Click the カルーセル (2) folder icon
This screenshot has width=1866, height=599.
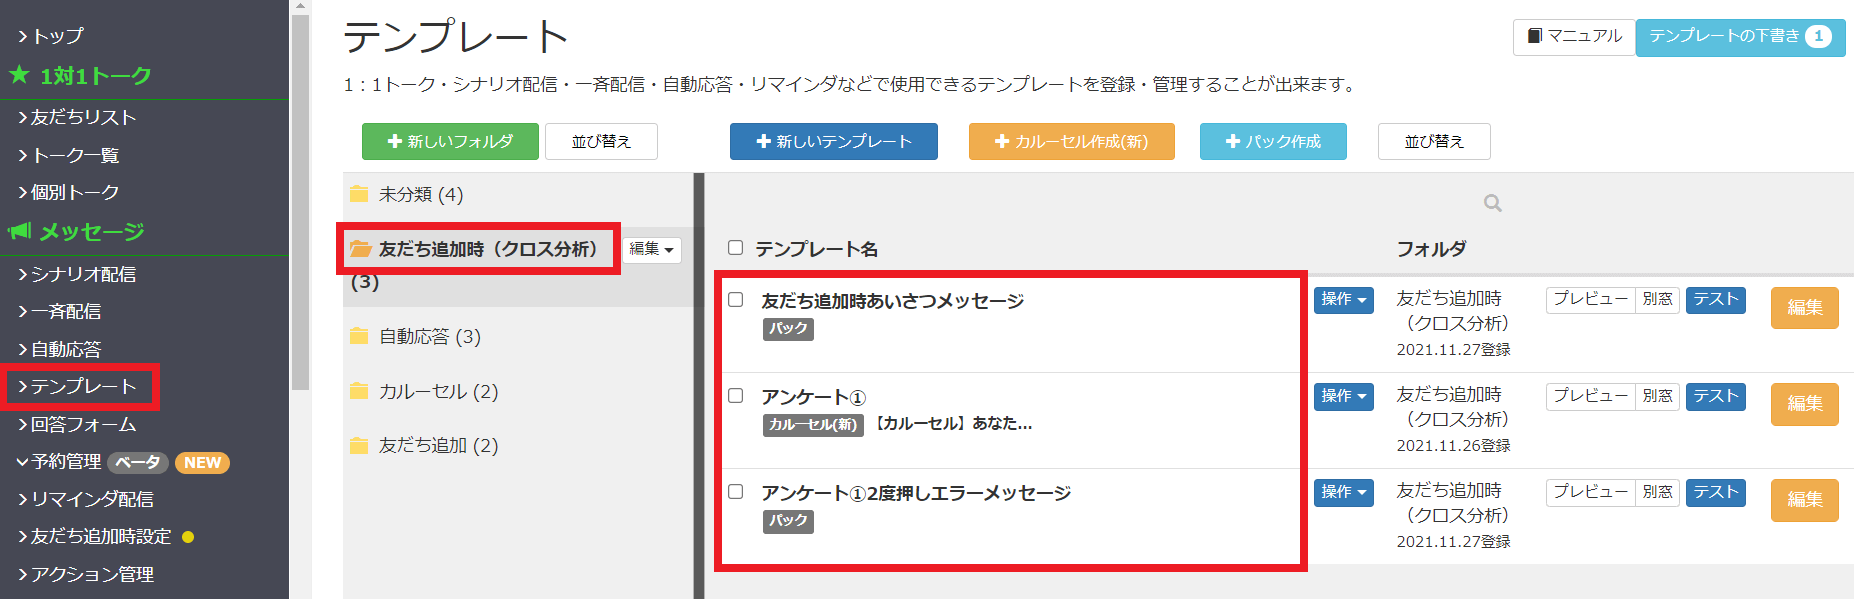pyautogui.click(x=359, y=391)
